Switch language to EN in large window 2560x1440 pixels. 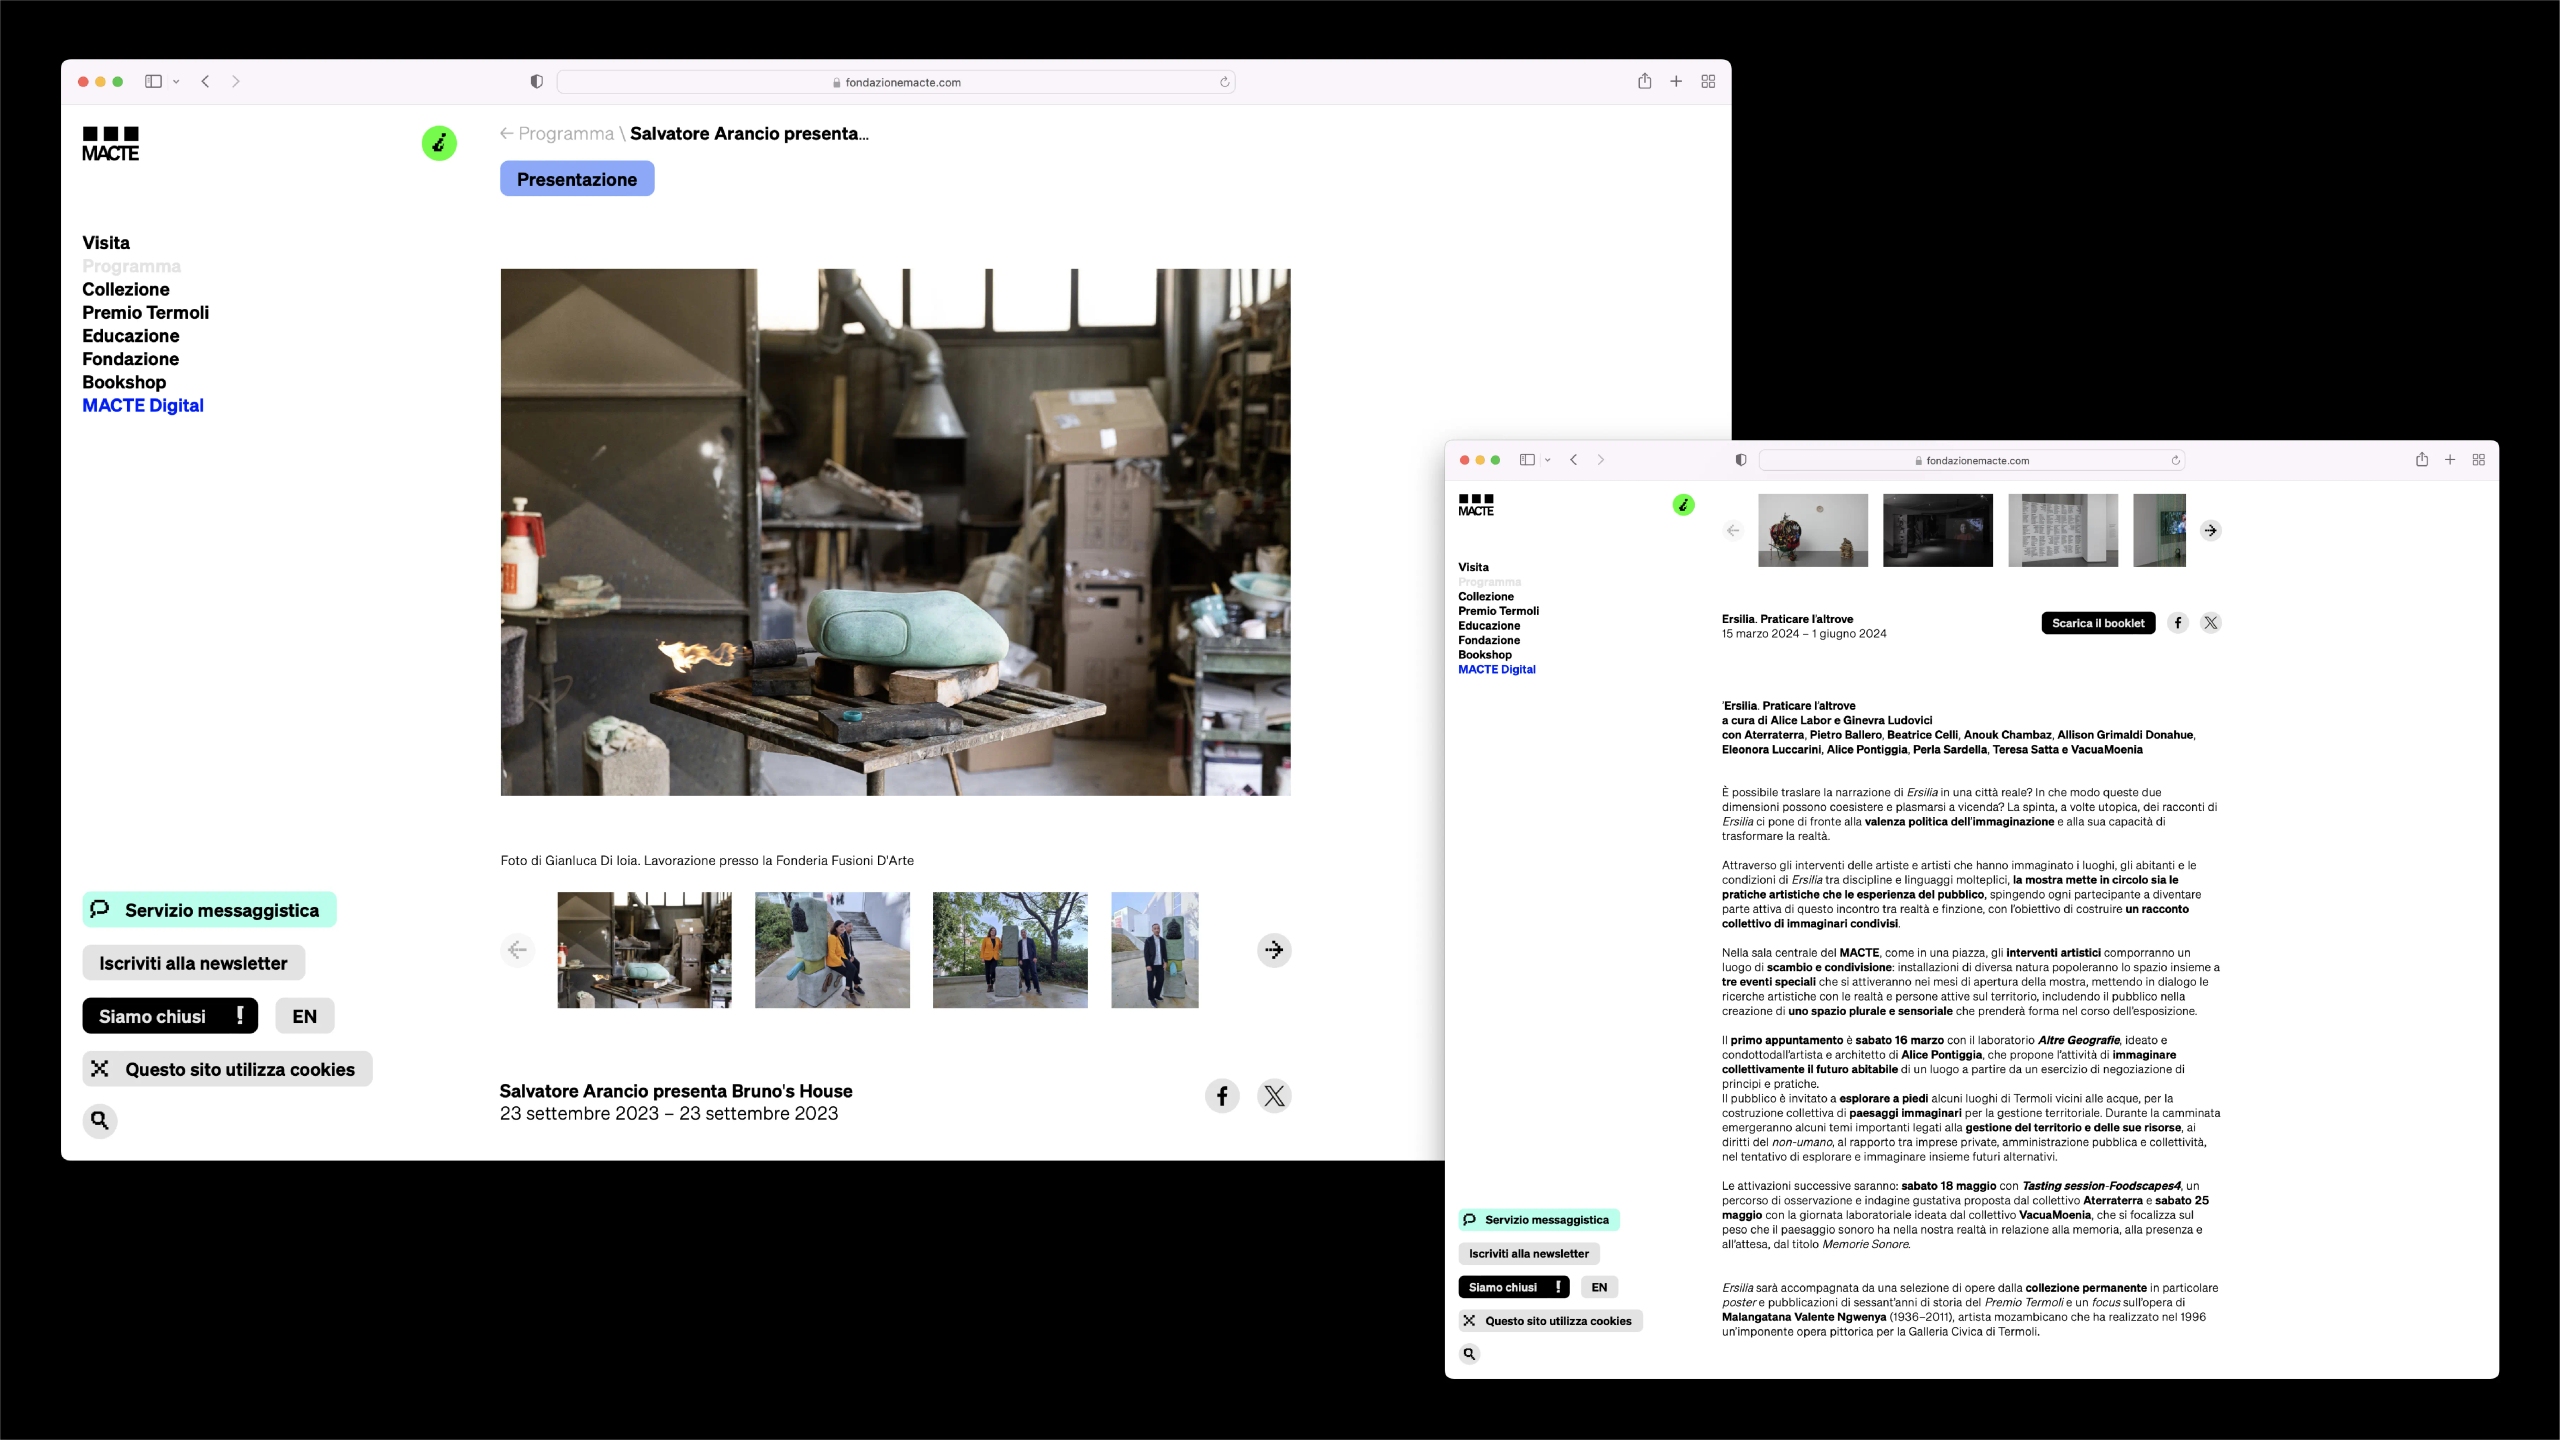pos(304,1016)
